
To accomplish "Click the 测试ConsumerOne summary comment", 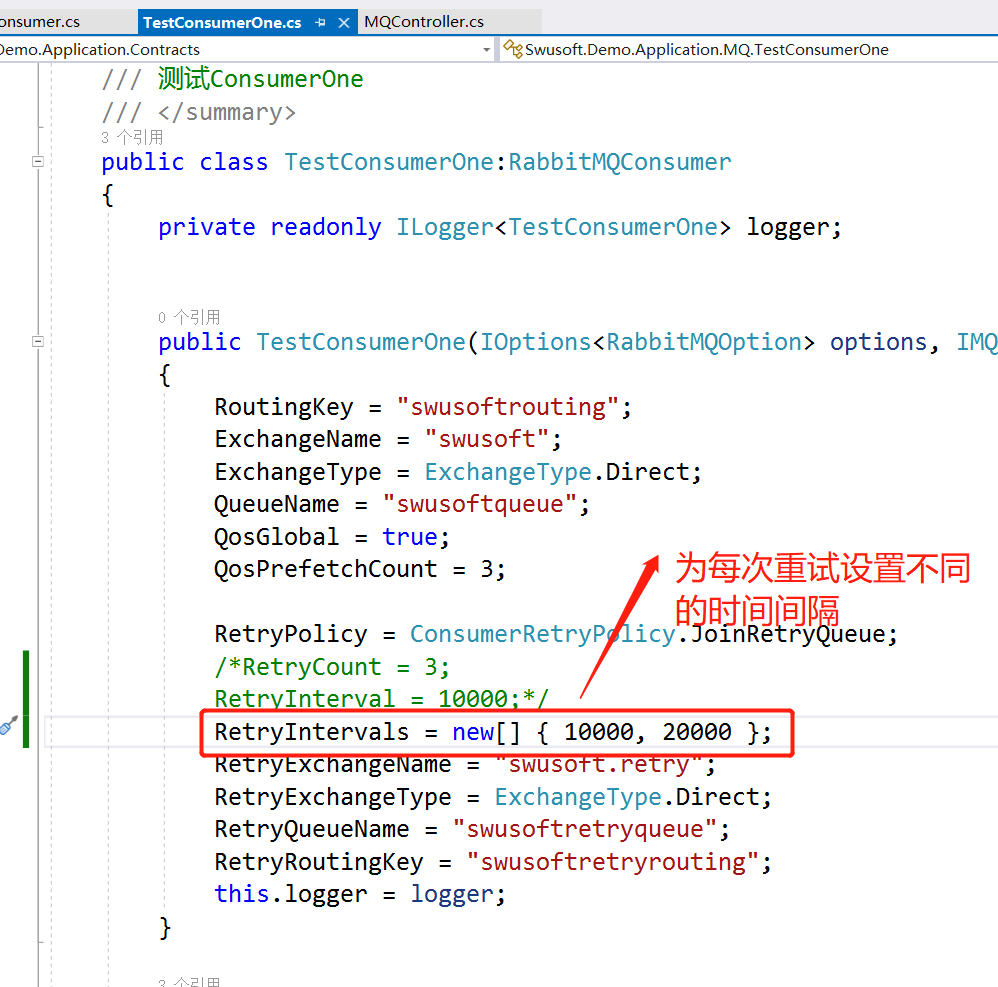I will (261, 79).
